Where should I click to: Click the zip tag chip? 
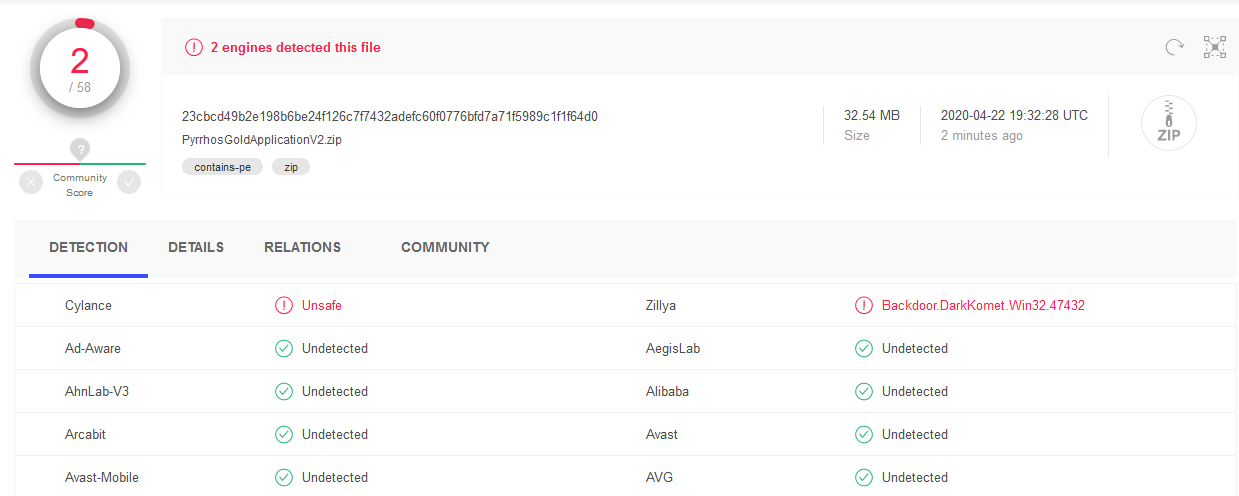coord(291,167)
